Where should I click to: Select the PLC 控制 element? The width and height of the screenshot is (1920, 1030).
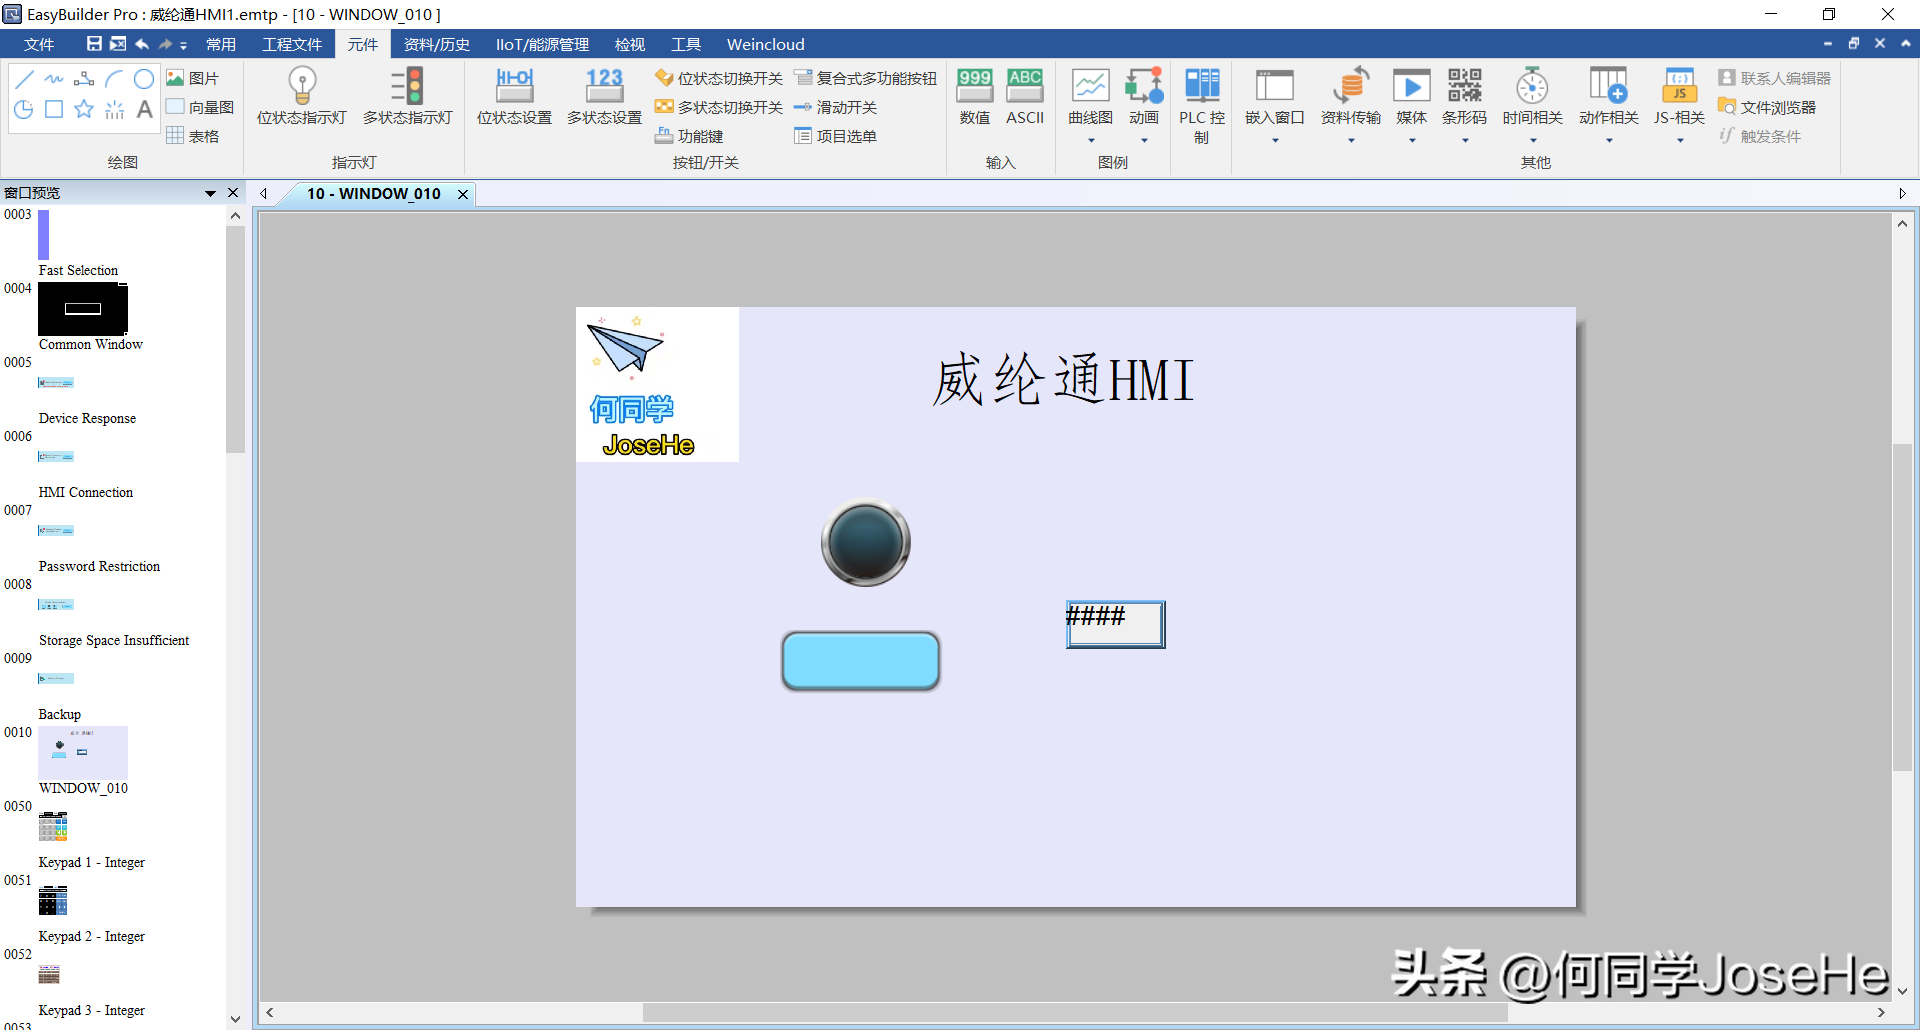click(1201, 100)
